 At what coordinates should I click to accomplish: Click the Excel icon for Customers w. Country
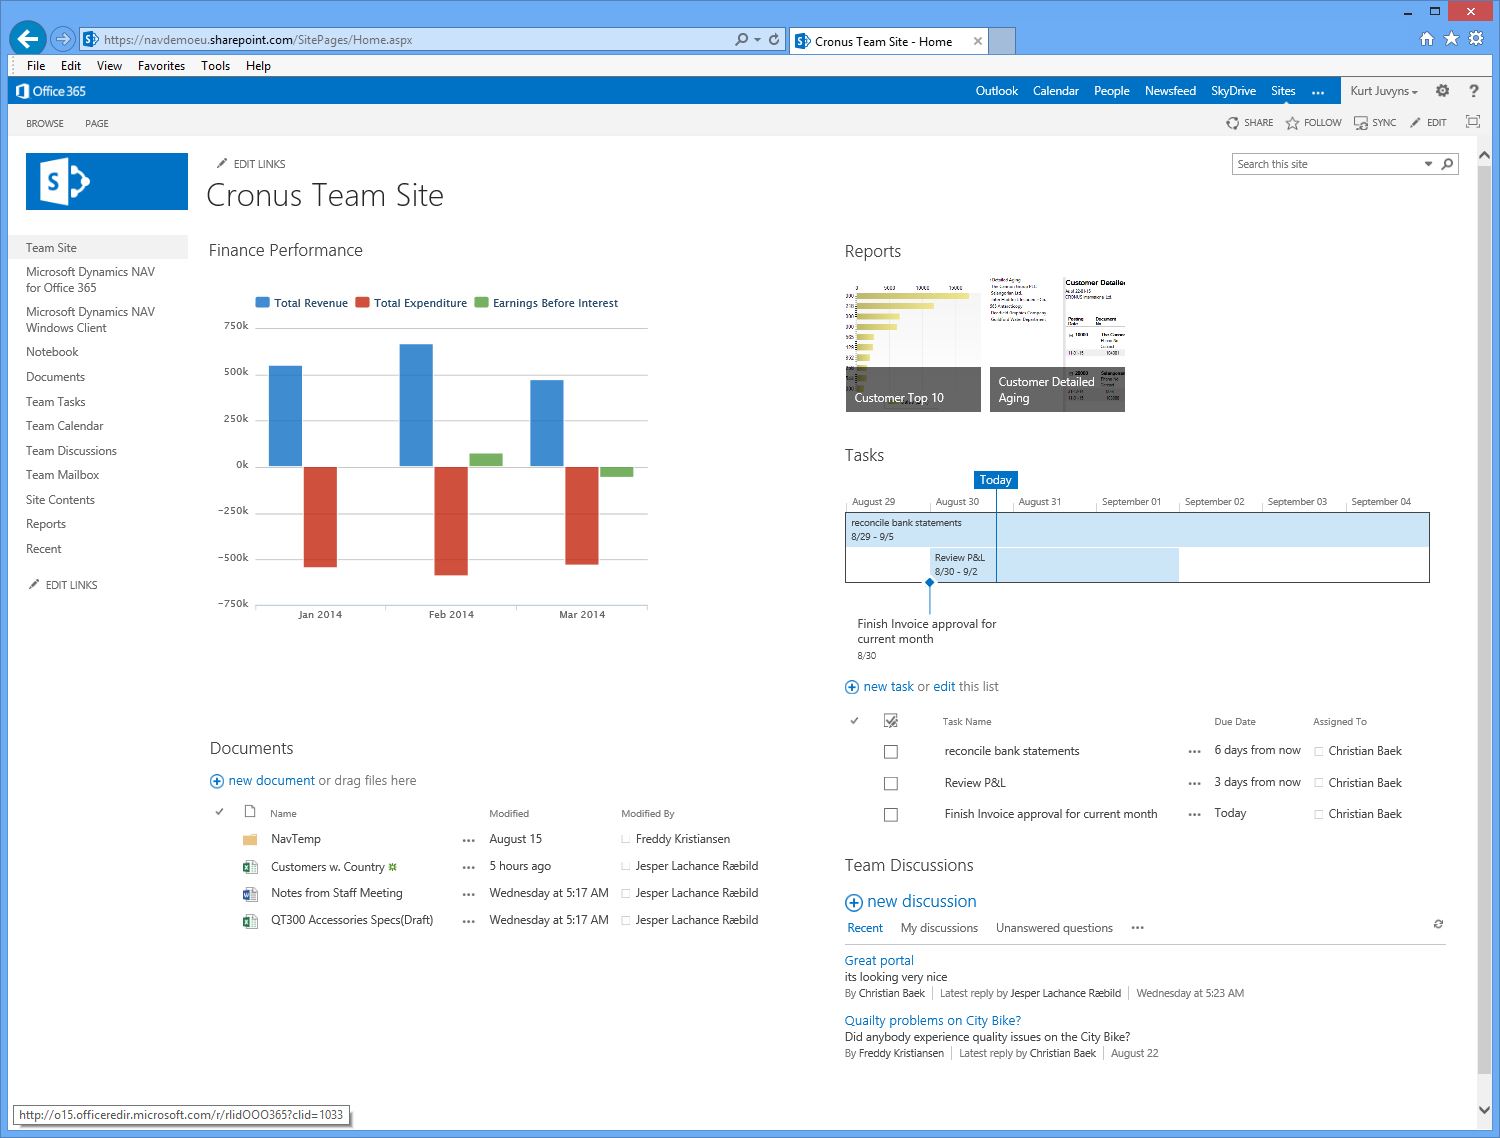[x=250, y=867]
